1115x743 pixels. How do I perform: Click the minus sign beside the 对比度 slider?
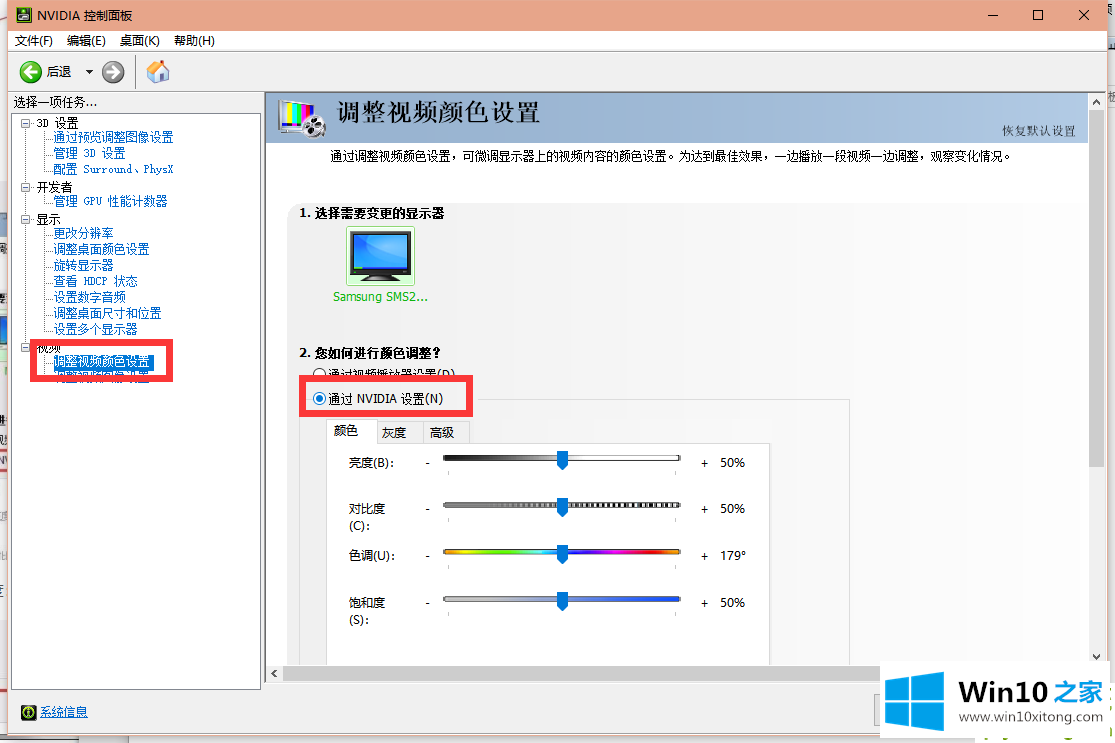427,509
